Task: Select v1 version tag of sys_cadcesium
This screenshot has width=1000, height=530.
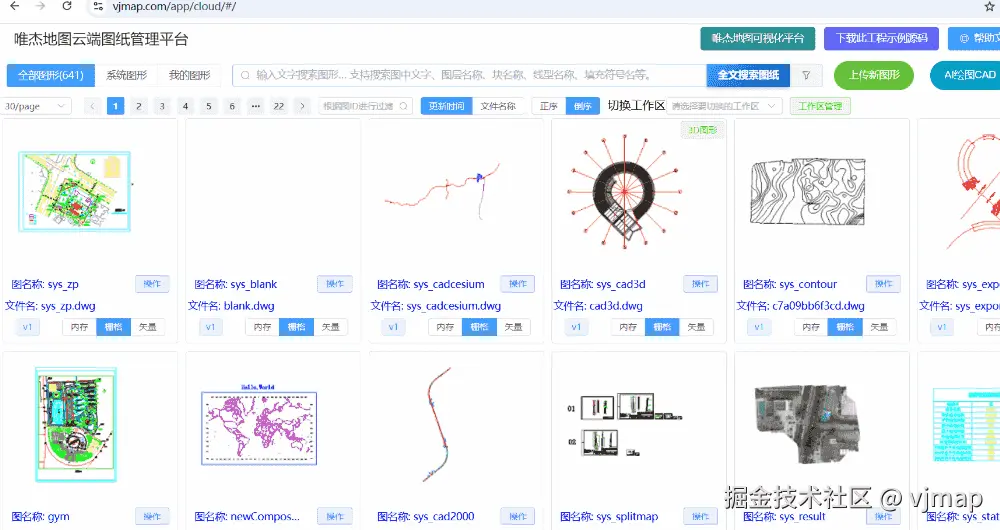Action: coord(393,327)
